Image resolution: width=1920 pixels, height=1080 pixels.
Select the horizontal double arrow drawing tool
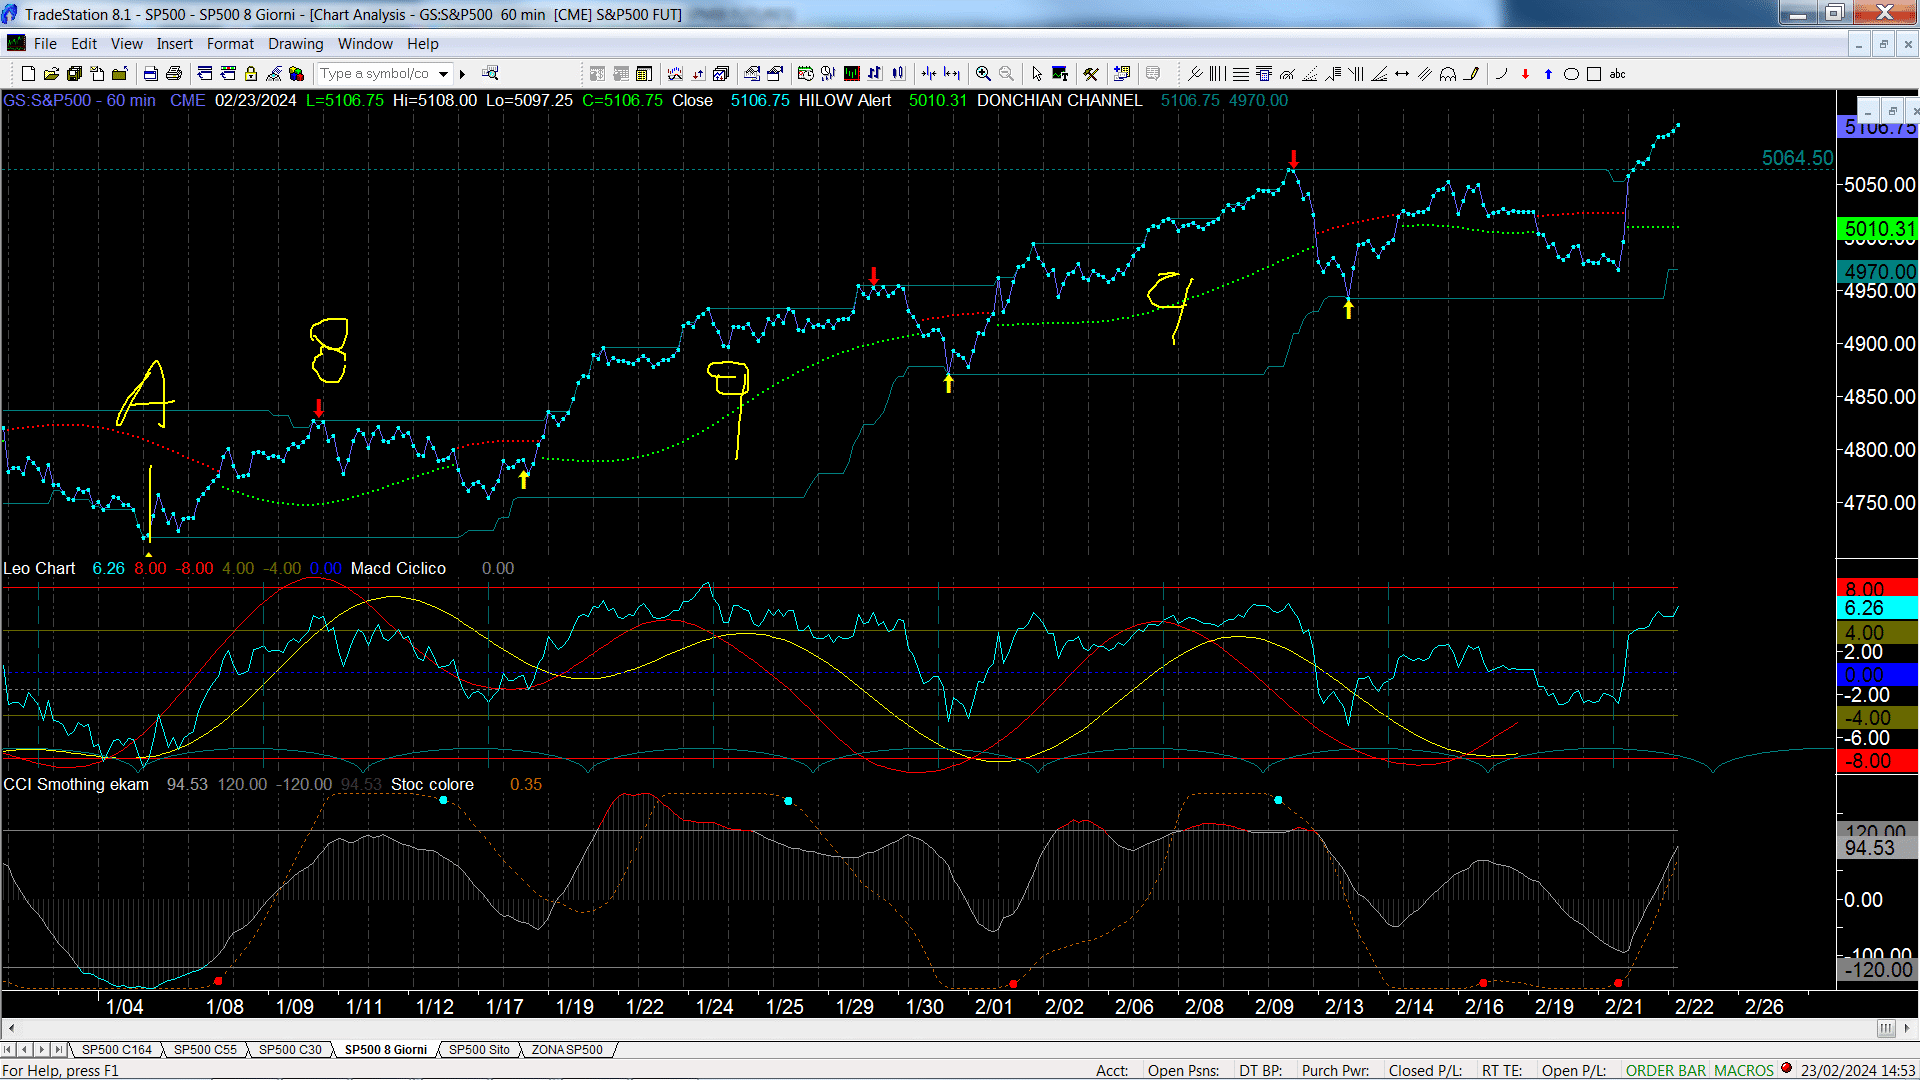[x=1402, y=74]
